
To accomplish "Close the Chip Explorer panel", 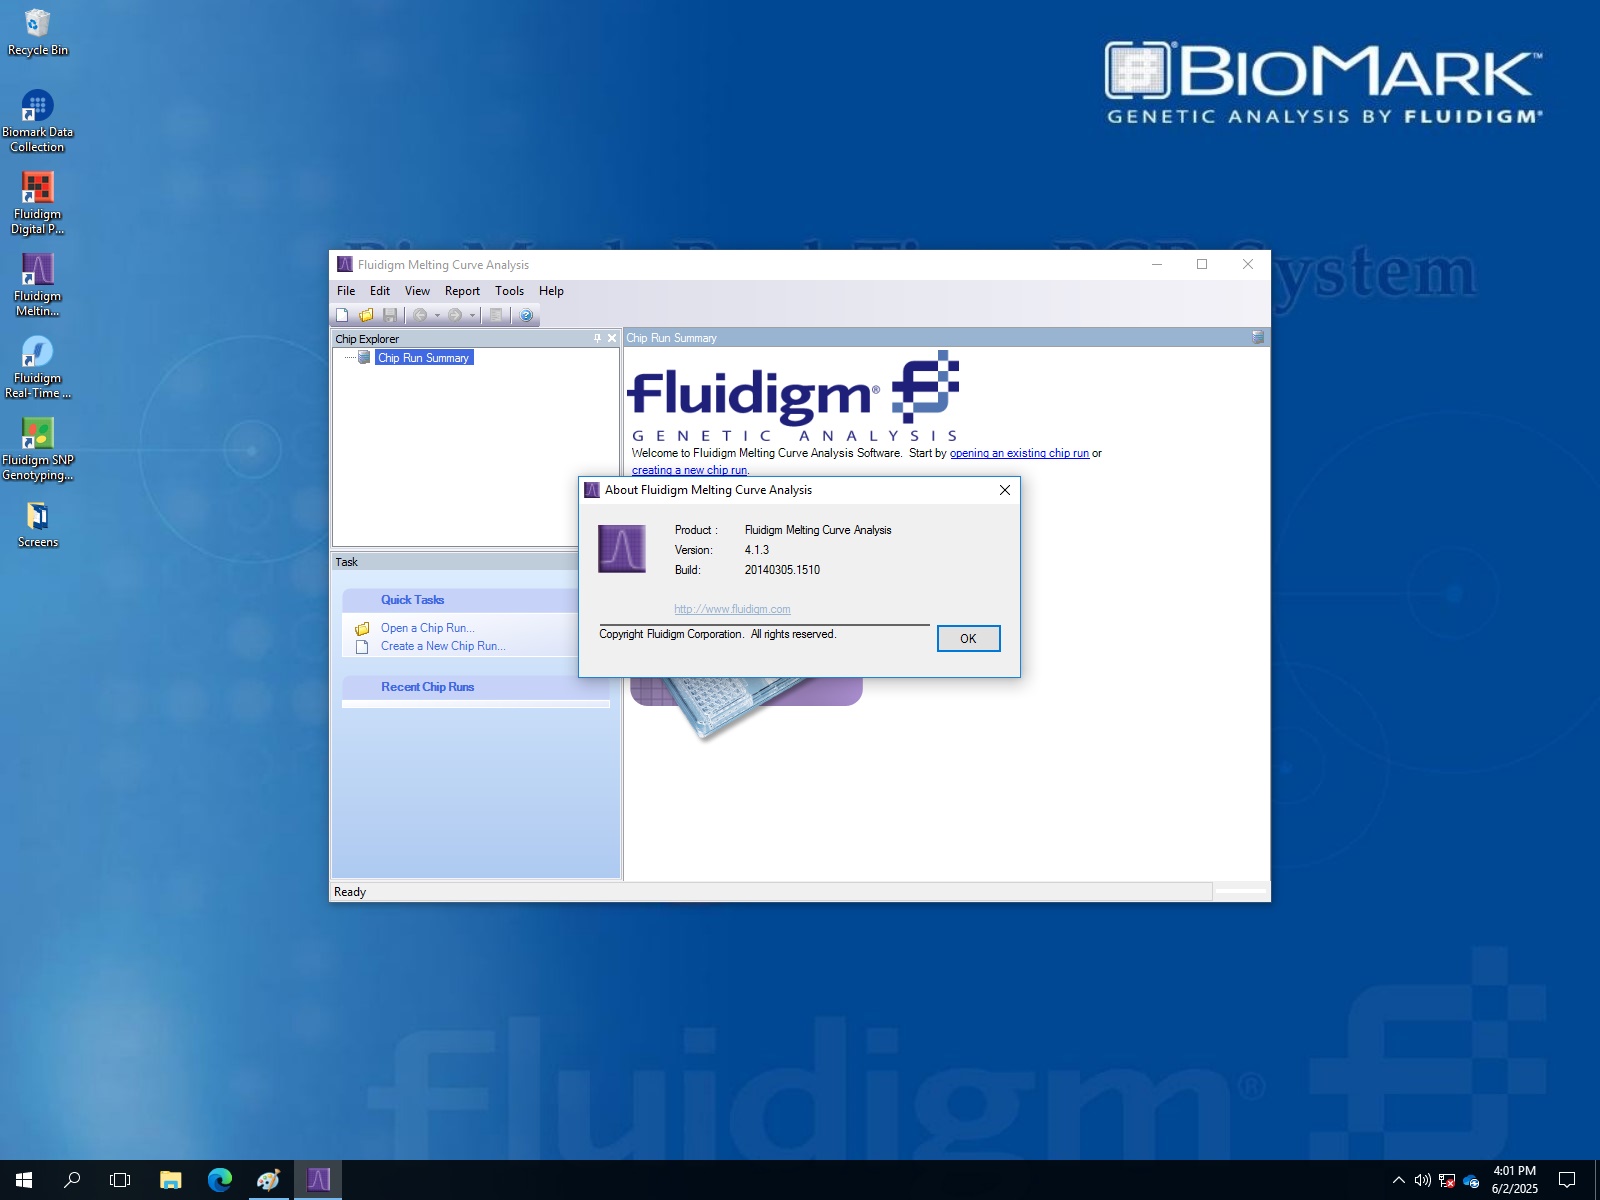I will click(612, 339).
